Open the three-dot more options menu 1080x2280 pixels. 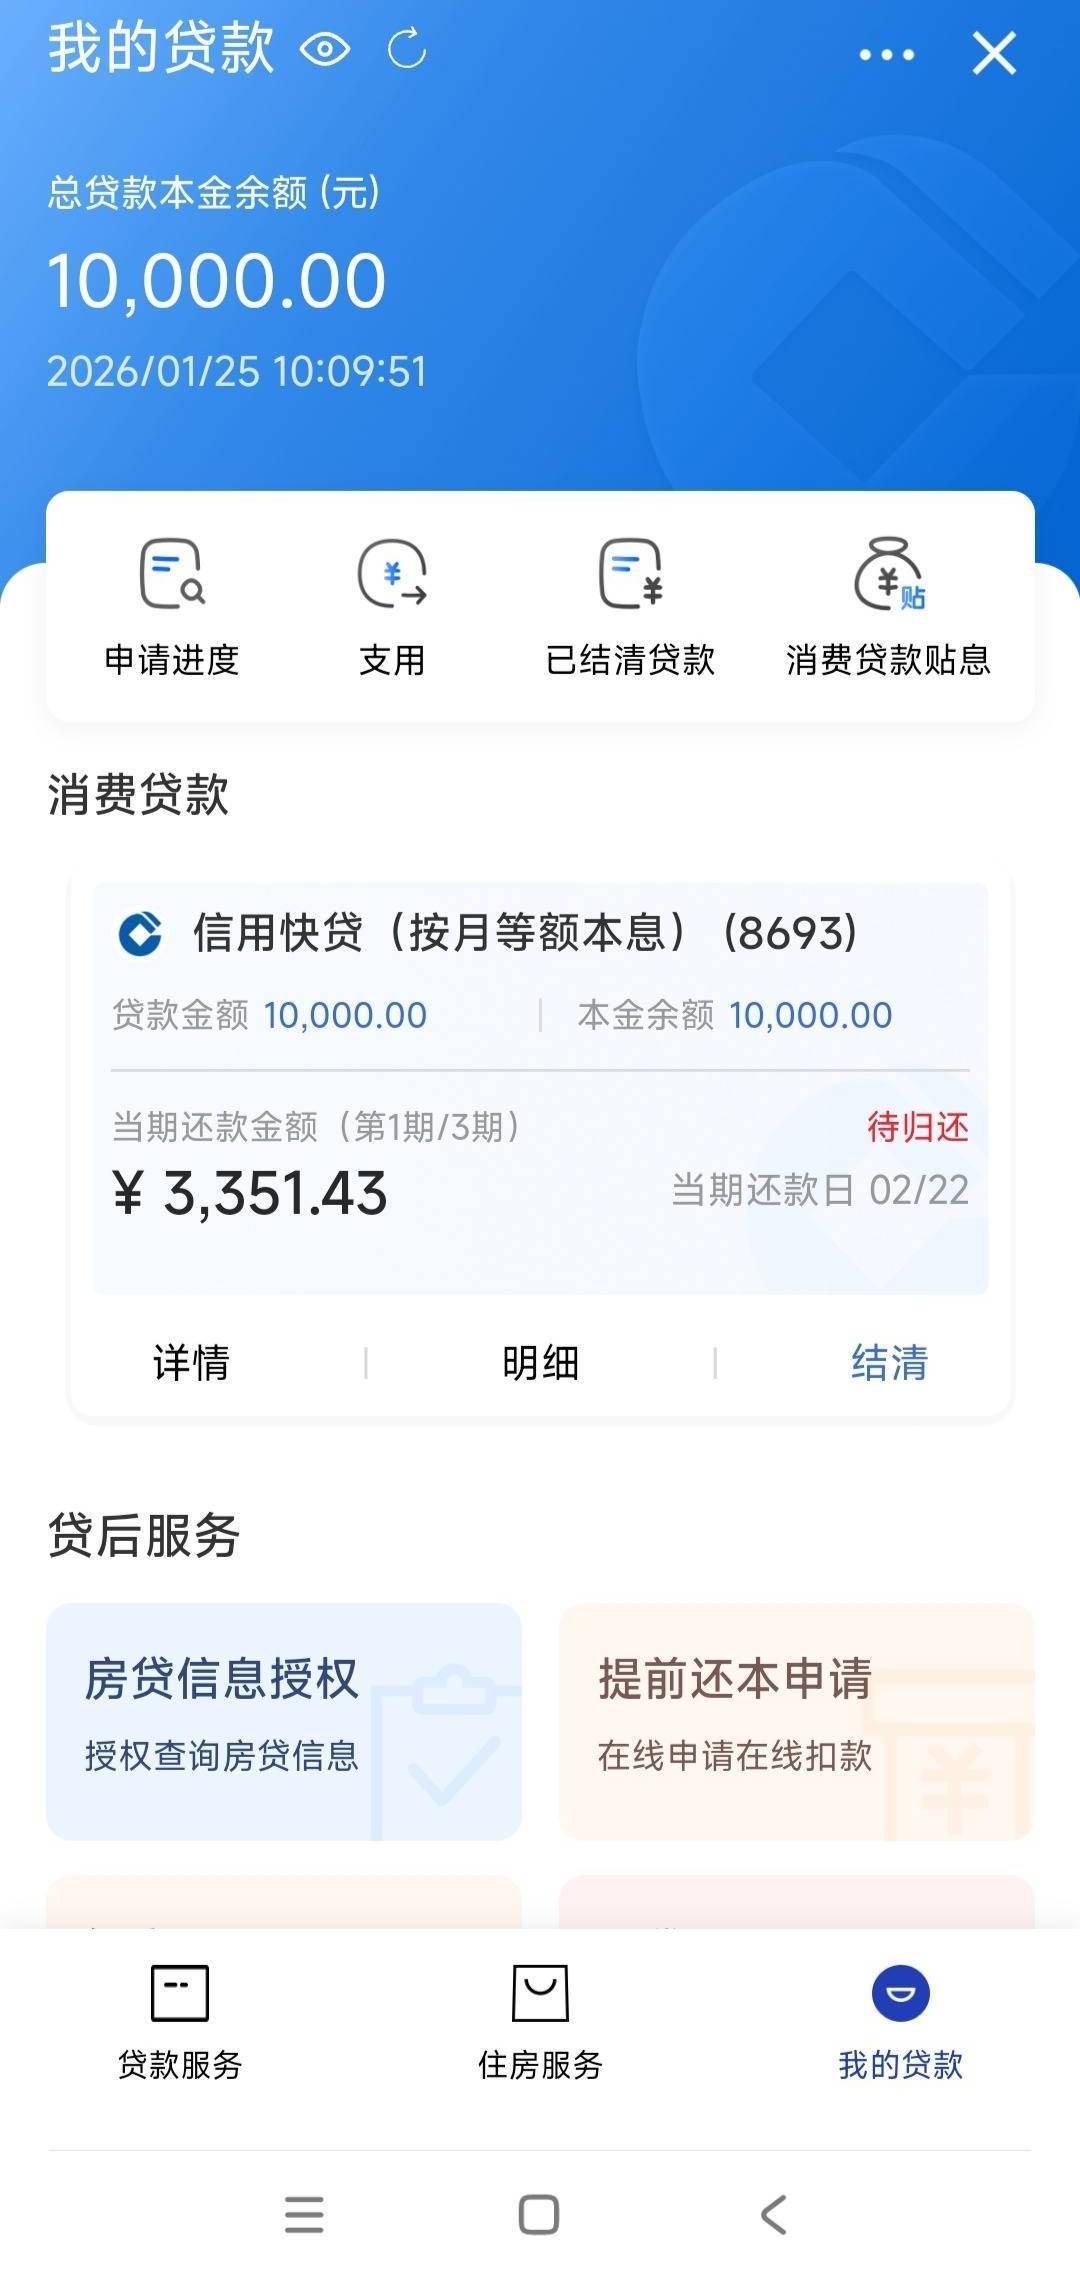pyautogui.click(x=886, y=54)
